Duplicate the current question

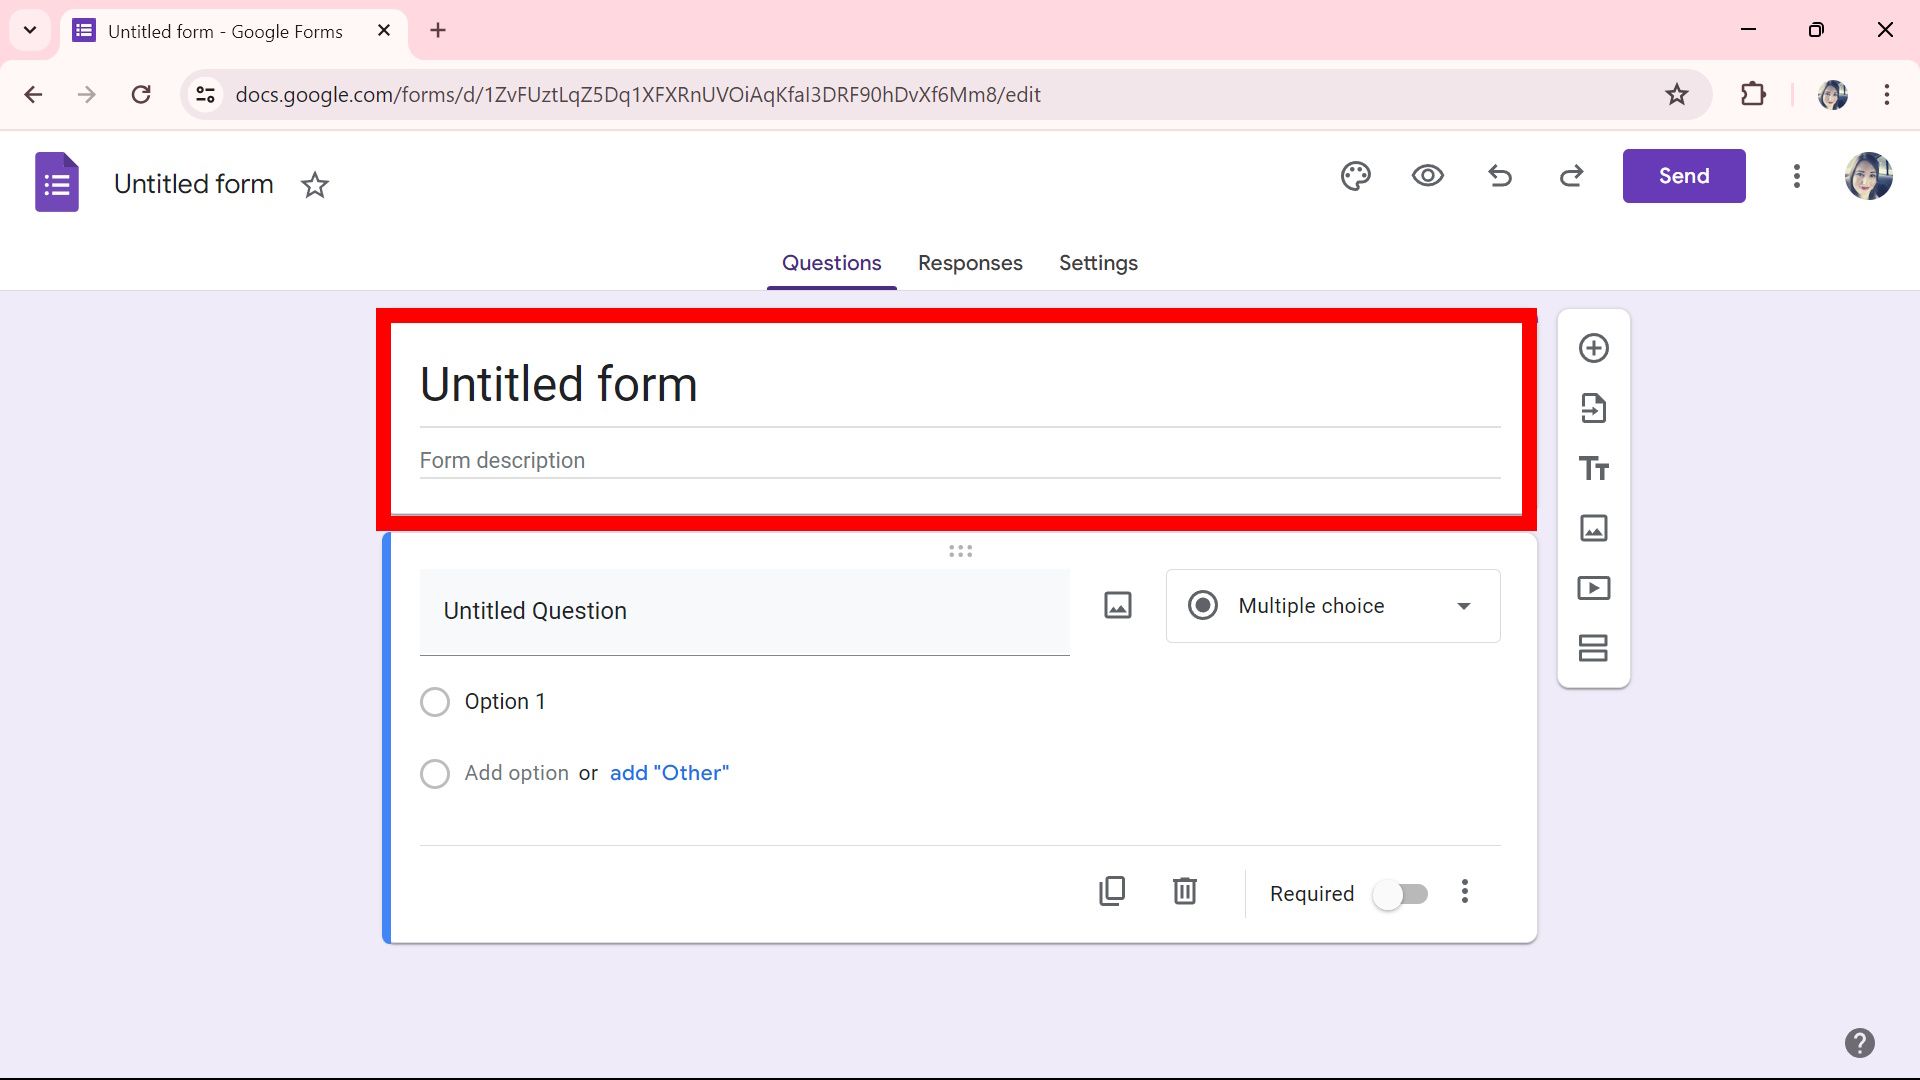1112,891
